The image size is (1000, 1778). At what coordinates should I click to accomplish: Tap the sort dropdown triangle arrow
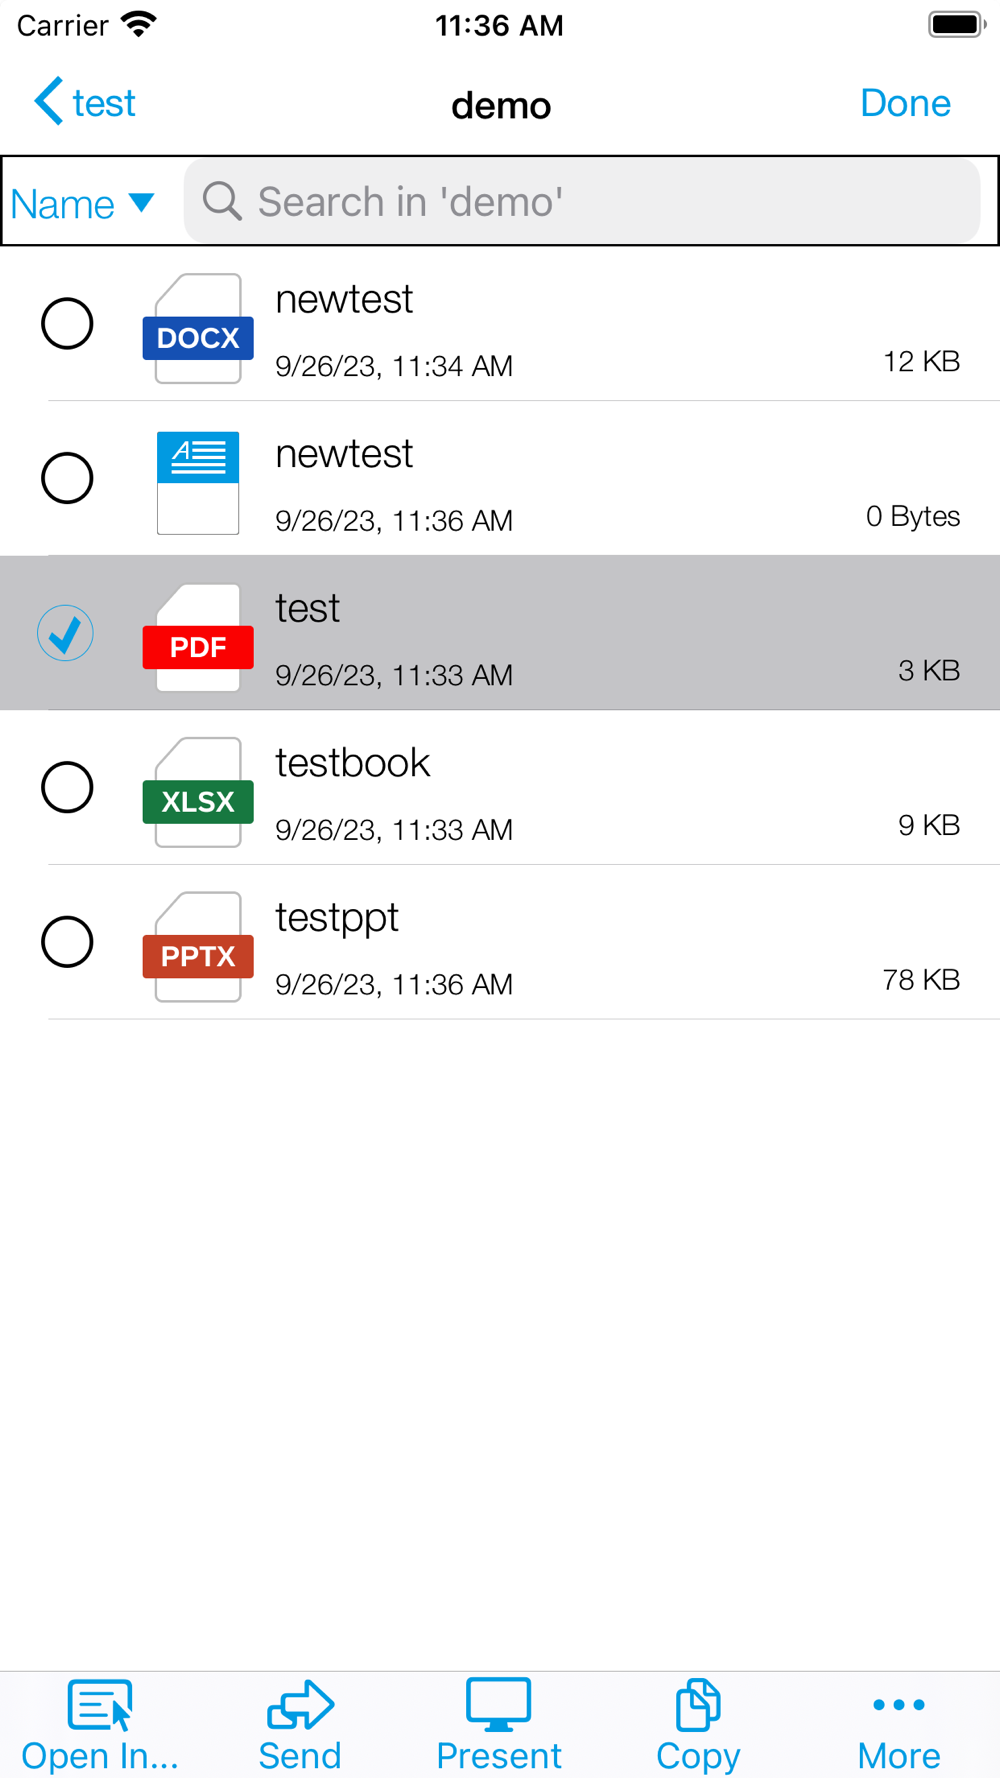point(142,203)
